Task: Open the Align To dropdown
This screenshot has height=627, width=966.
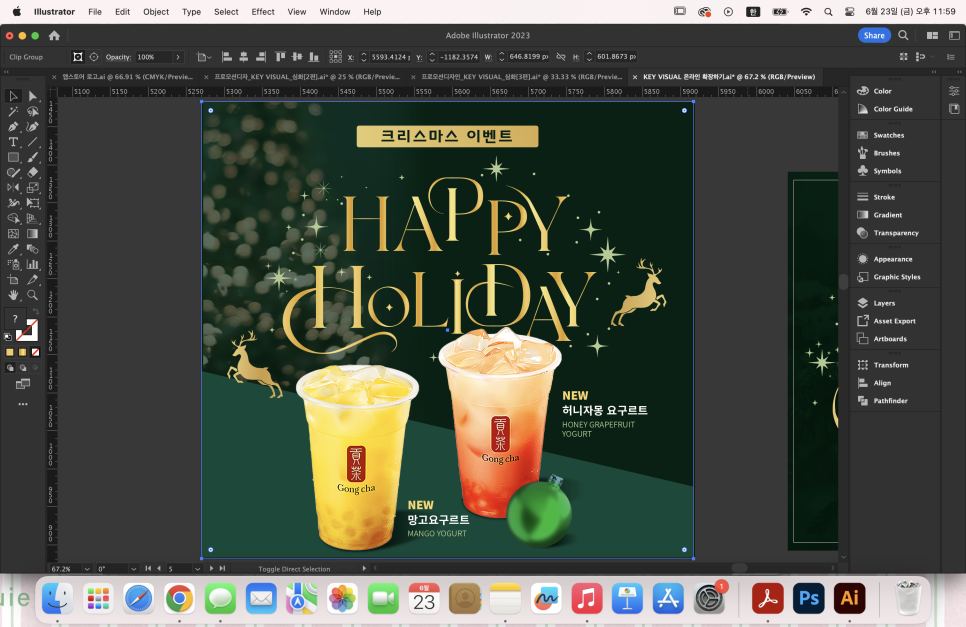Action: click(x=203, y=57)
